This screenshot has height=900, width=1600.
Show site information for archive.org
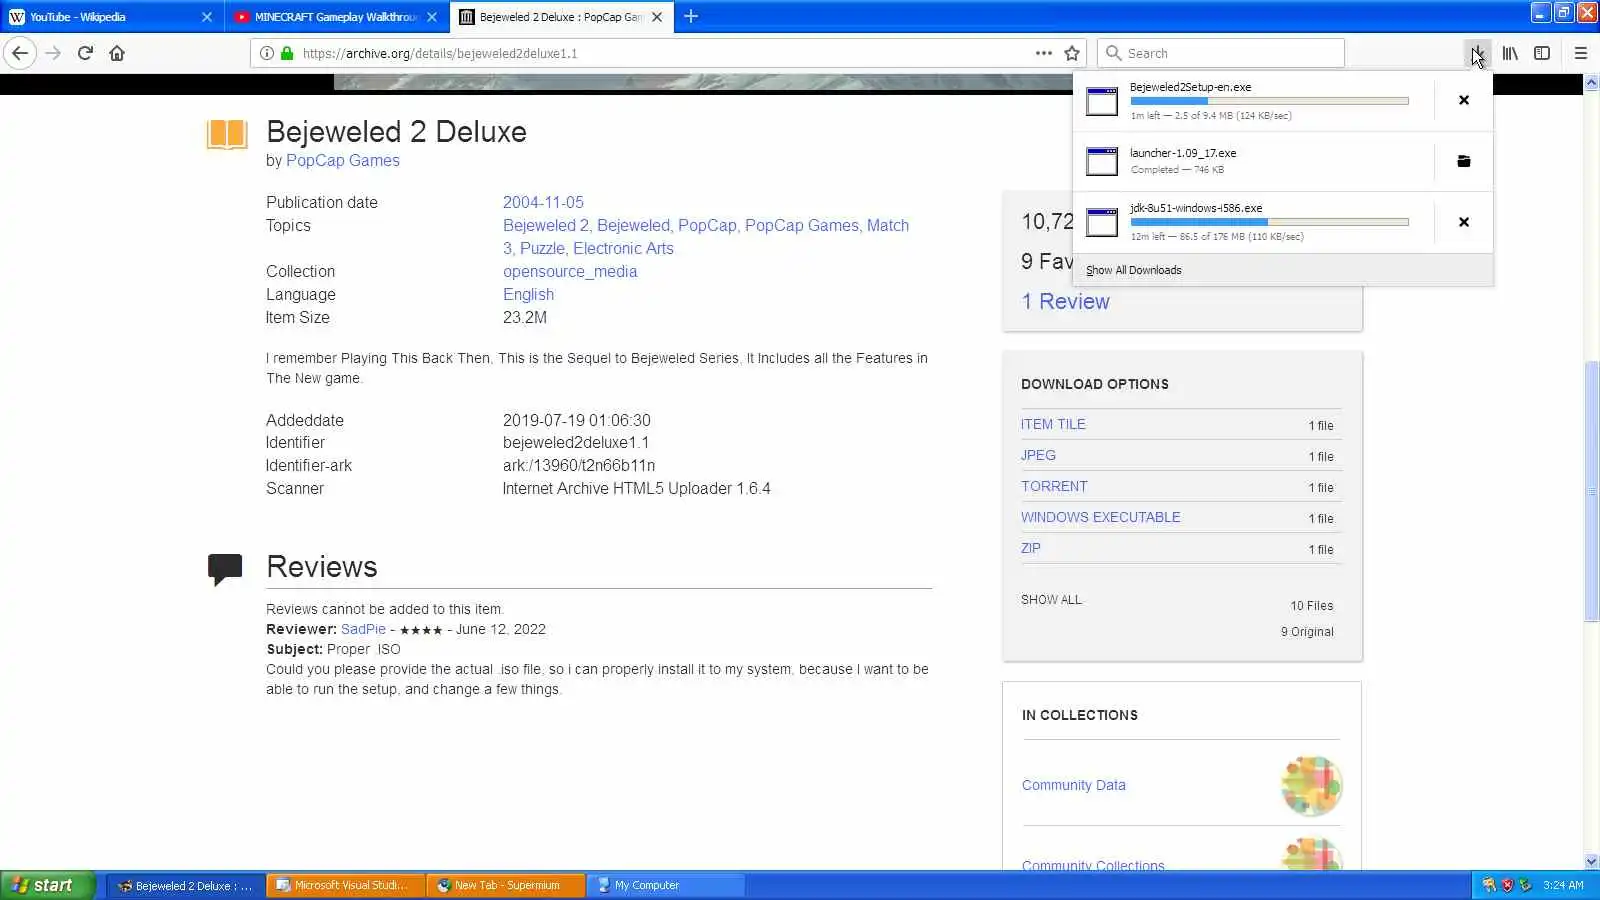(x=266, y=53)
